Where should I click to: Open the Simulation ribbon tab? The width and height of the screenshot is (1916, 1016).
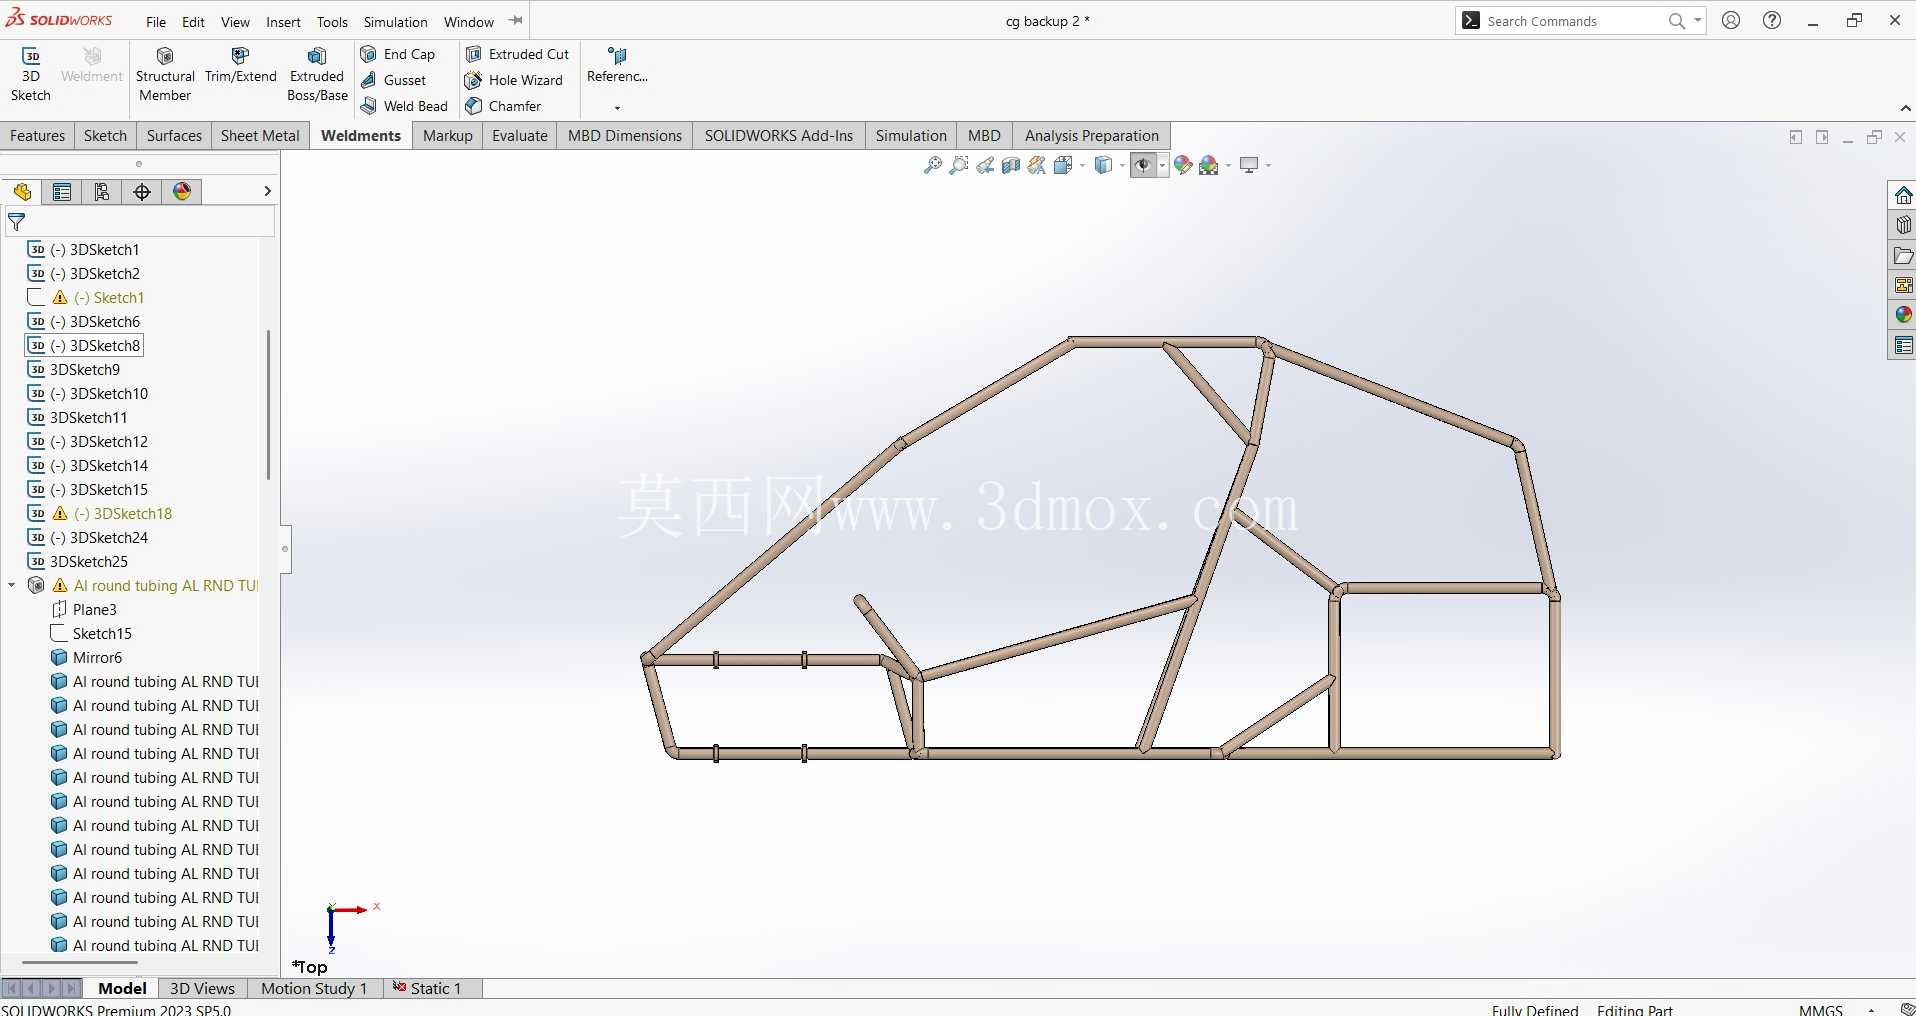point(911,136)
